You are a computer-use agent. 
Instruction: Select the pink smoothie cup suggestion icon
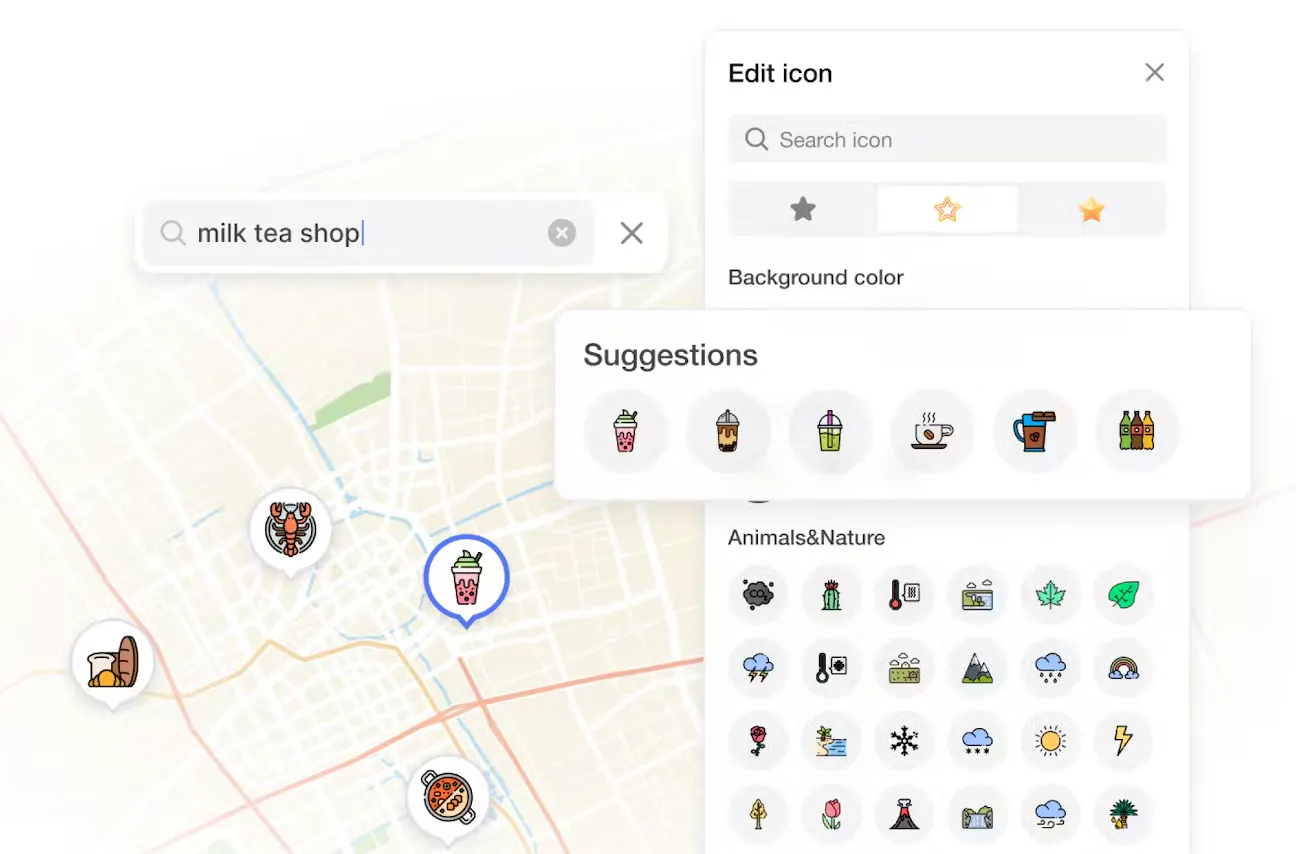coord(626,432)
